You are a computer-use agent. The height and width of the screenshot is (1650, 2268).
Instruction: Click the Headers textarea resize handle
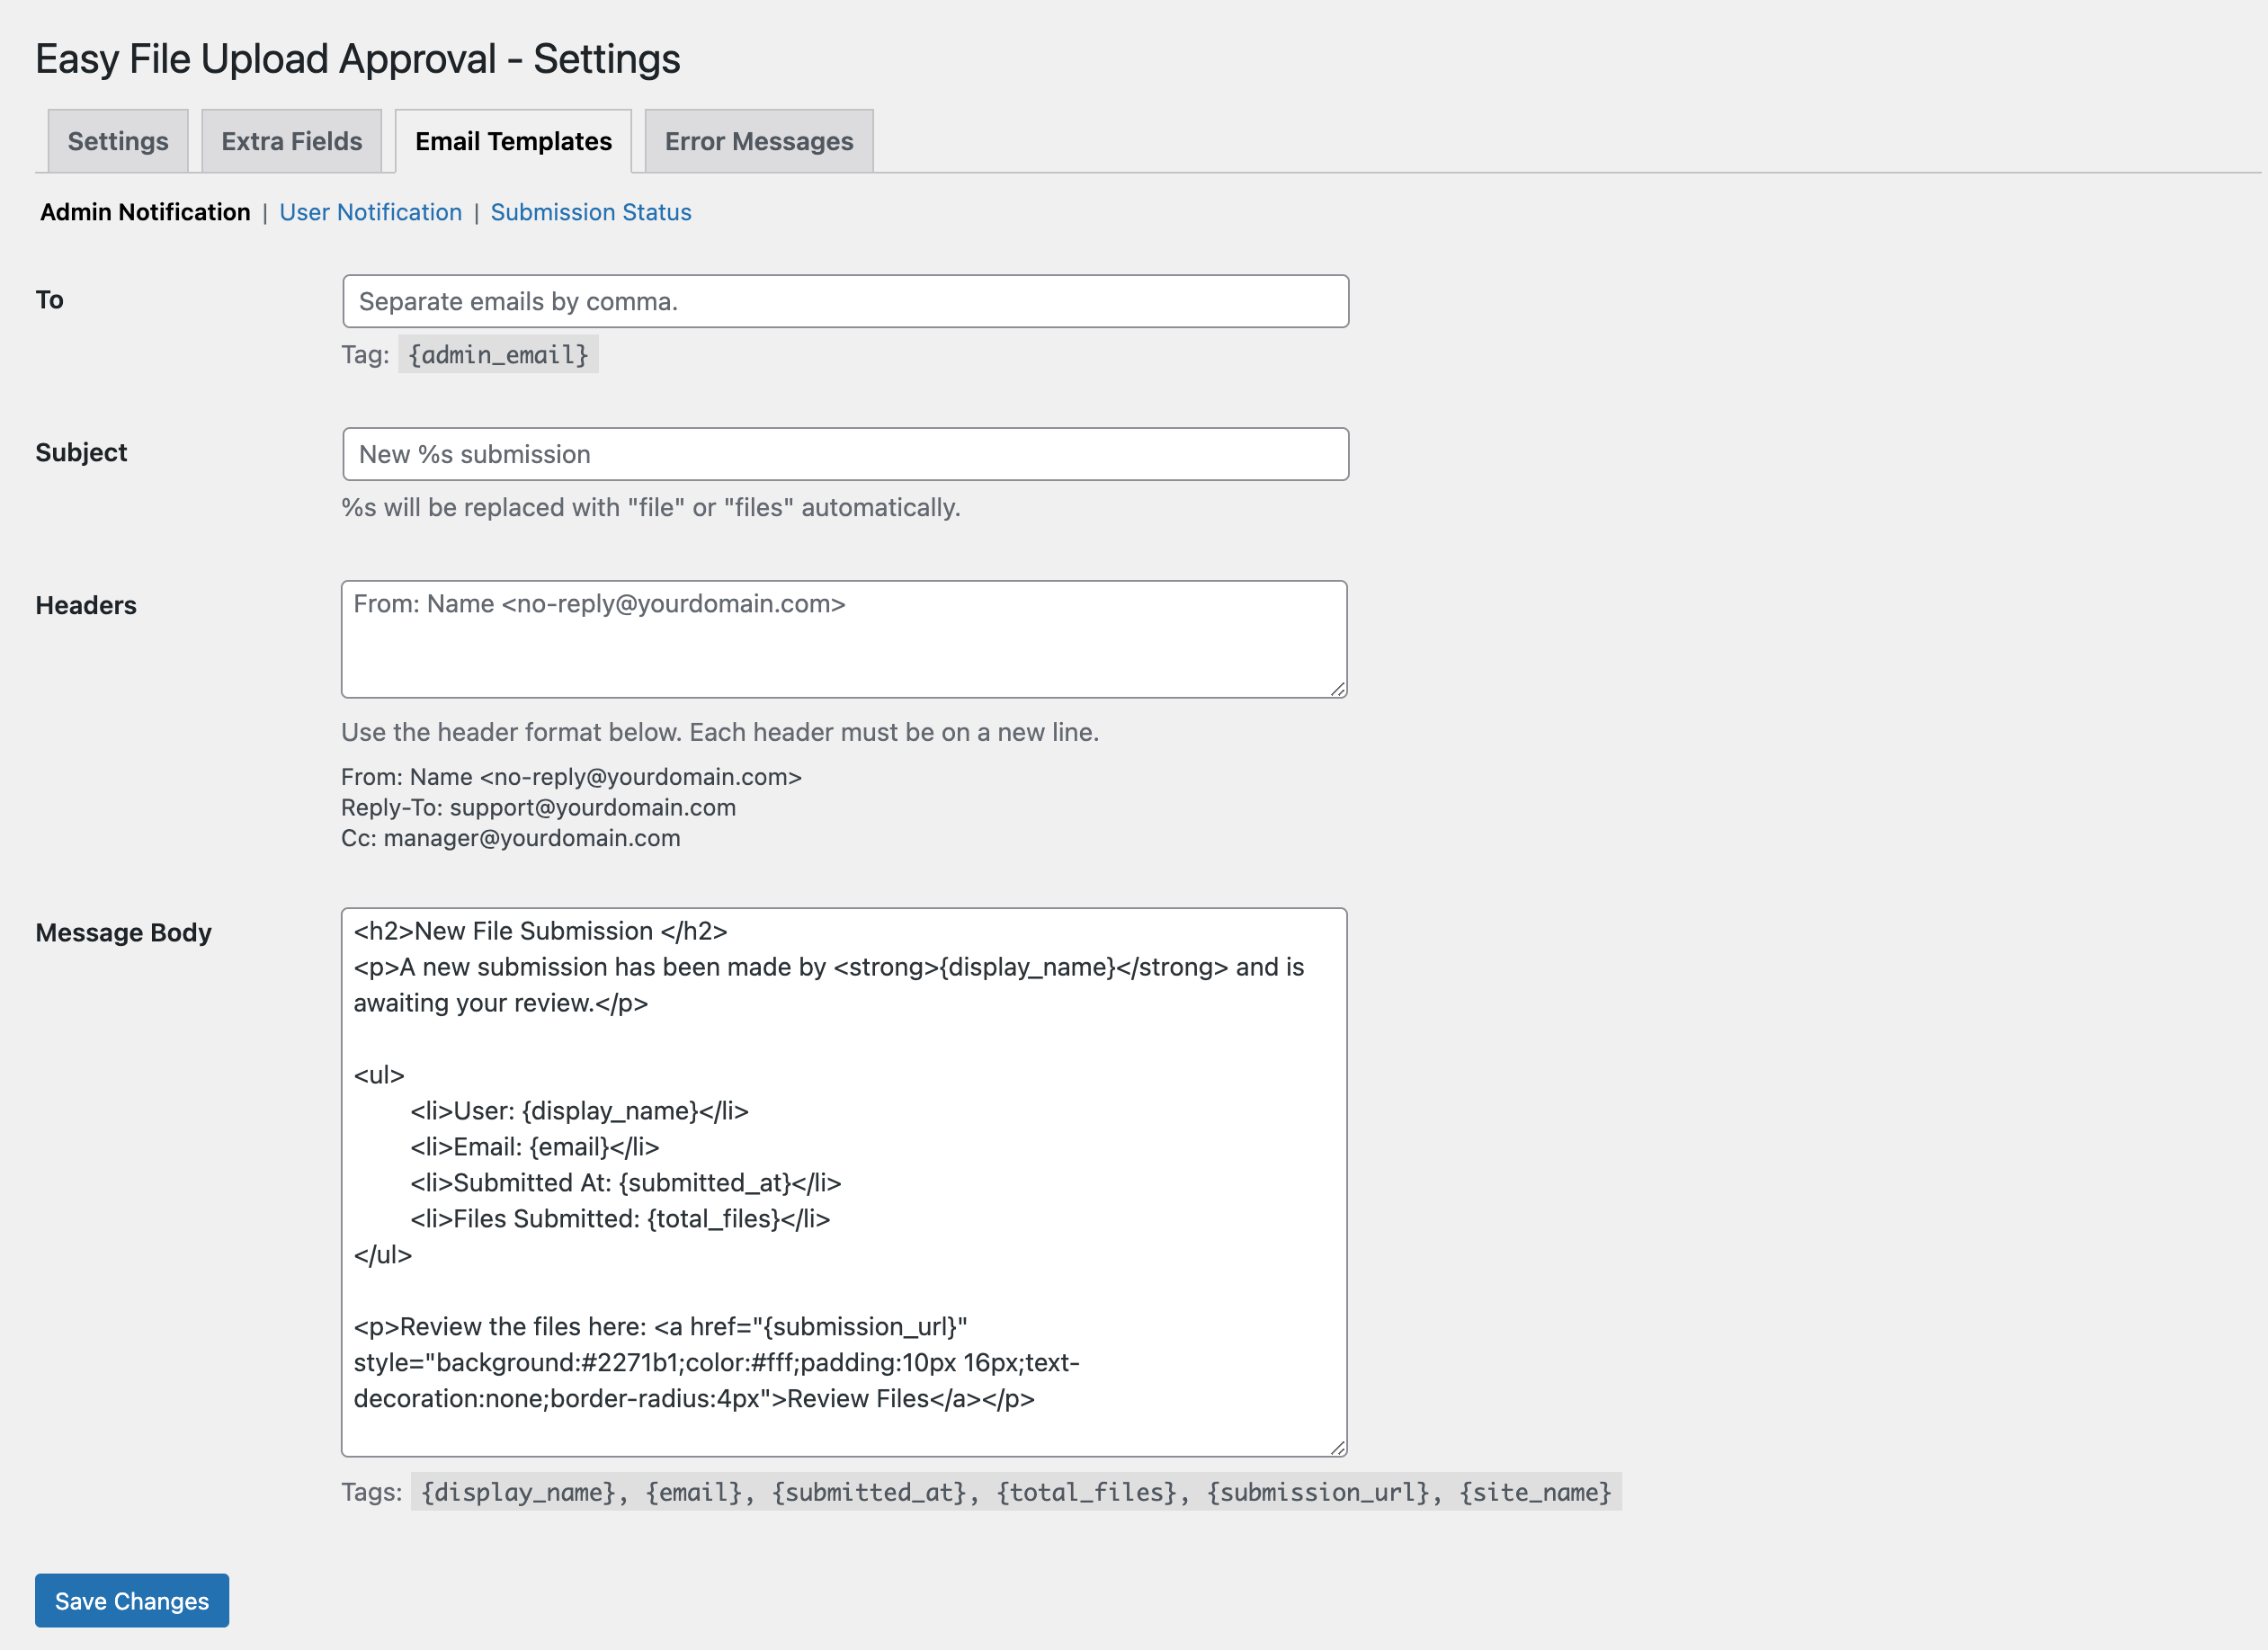(x=1339, y=688)
